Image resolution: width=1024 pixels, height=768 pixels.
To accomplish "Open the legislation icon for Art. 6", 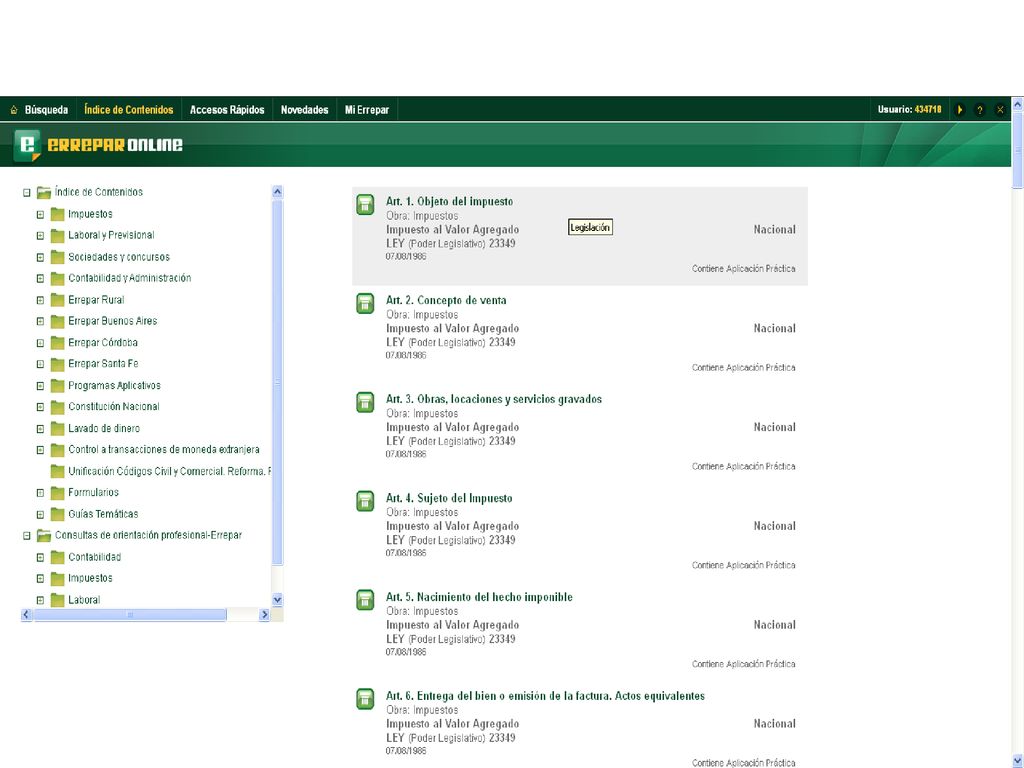I will tap(365, 699).
